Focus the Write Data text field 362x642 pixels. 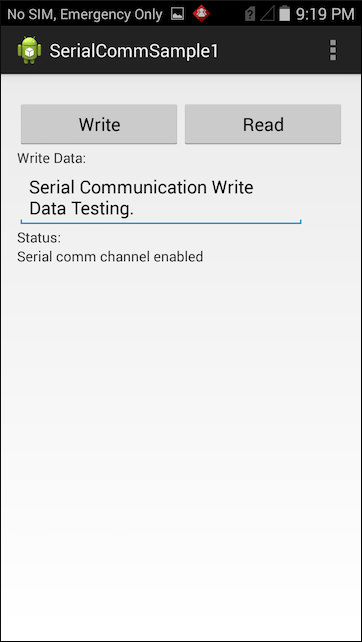[161, 198]
